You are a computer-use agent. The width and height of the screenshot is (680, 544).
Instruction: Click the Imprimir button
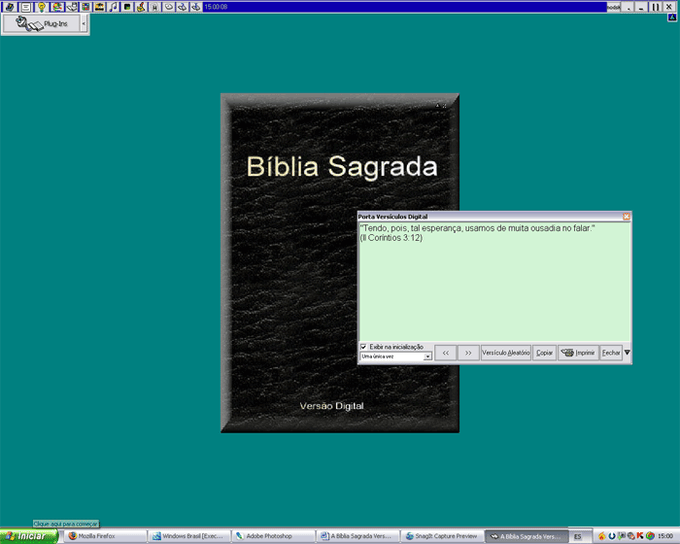coord(578,353)
